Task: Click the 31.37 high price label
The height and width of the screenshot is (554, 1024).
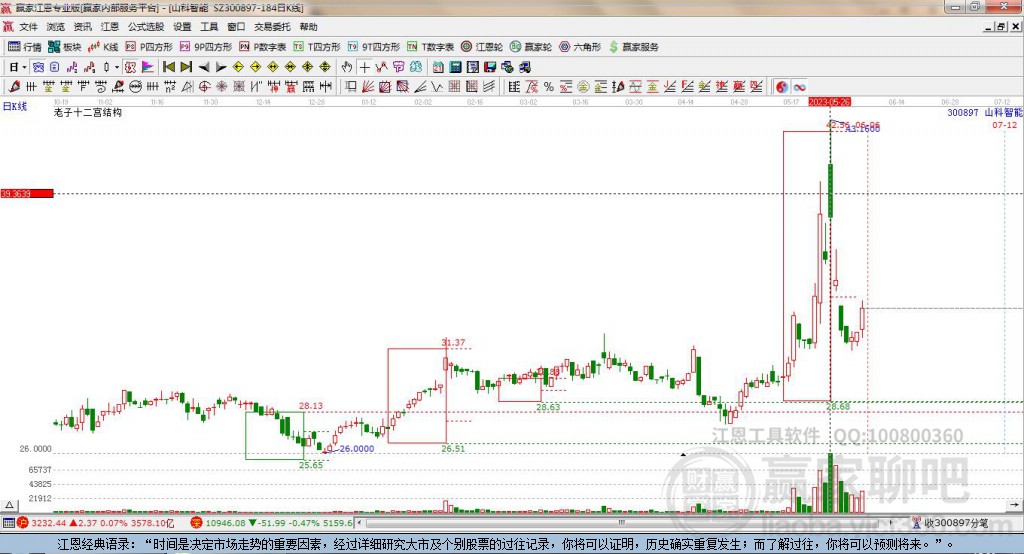Action: (x=453, y=342)
